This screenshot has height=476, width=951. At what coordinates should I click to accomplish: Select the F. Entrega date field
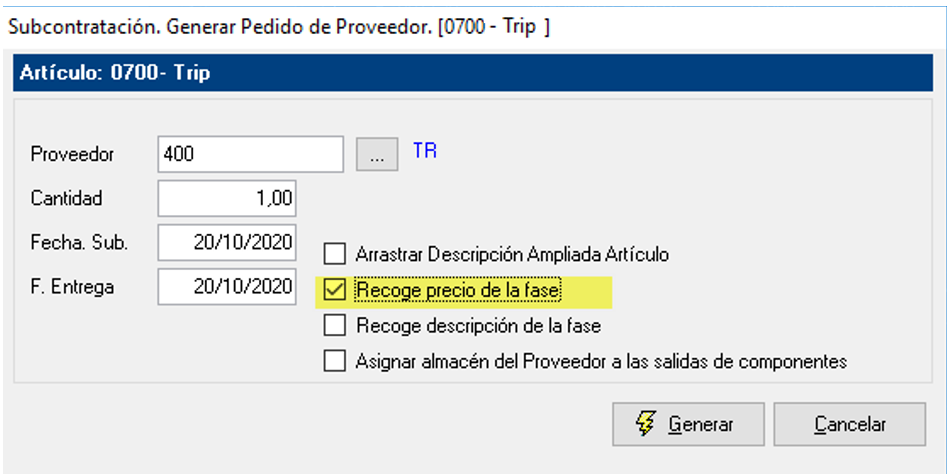(227, 287)
